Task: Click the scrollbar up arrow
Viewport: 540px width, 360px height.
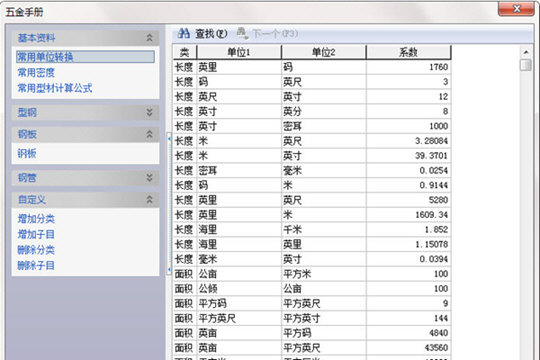Action: 526,52
